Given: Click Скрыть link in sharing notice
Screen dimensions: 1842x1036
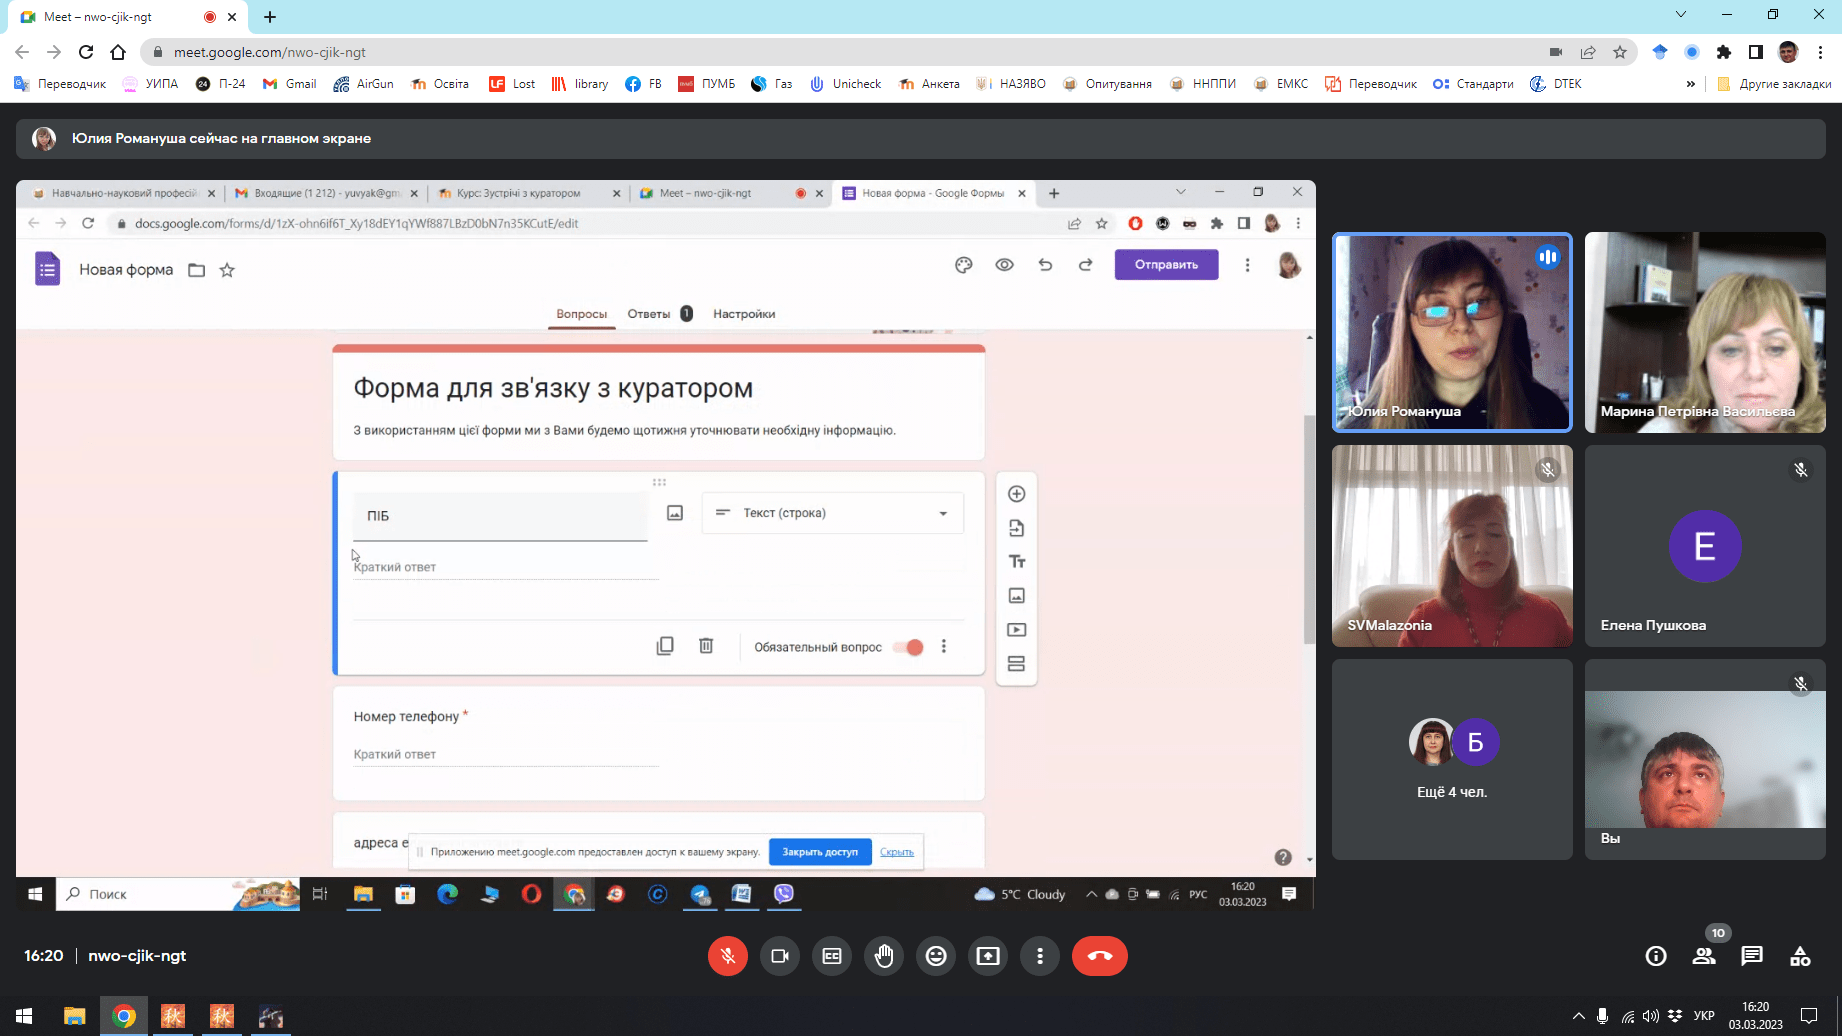Looking at the screenshot, I should [x=897, y=852].
